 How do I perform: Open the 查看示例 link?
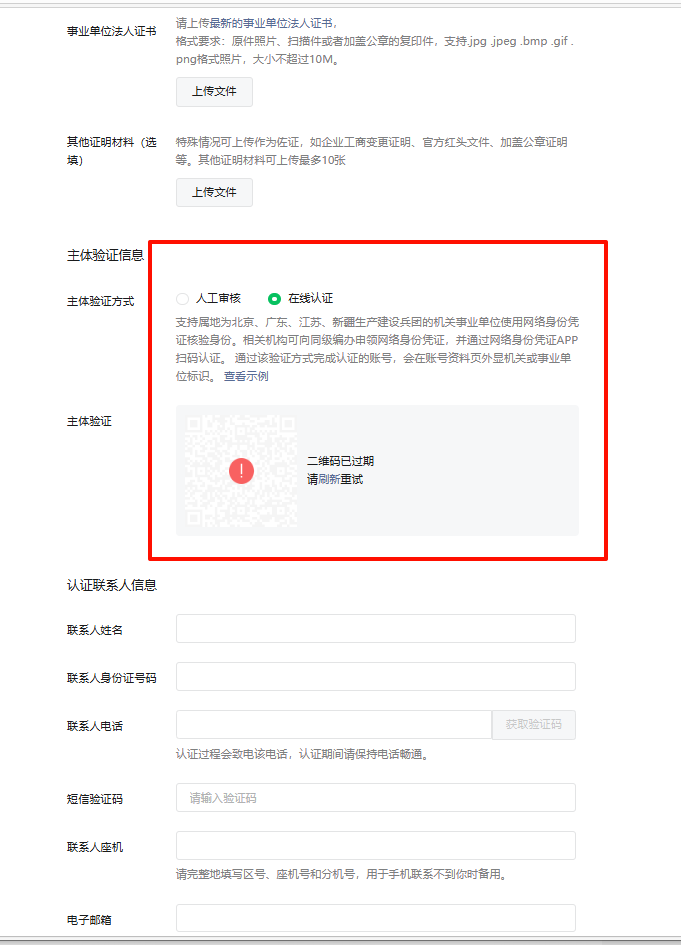246,376
